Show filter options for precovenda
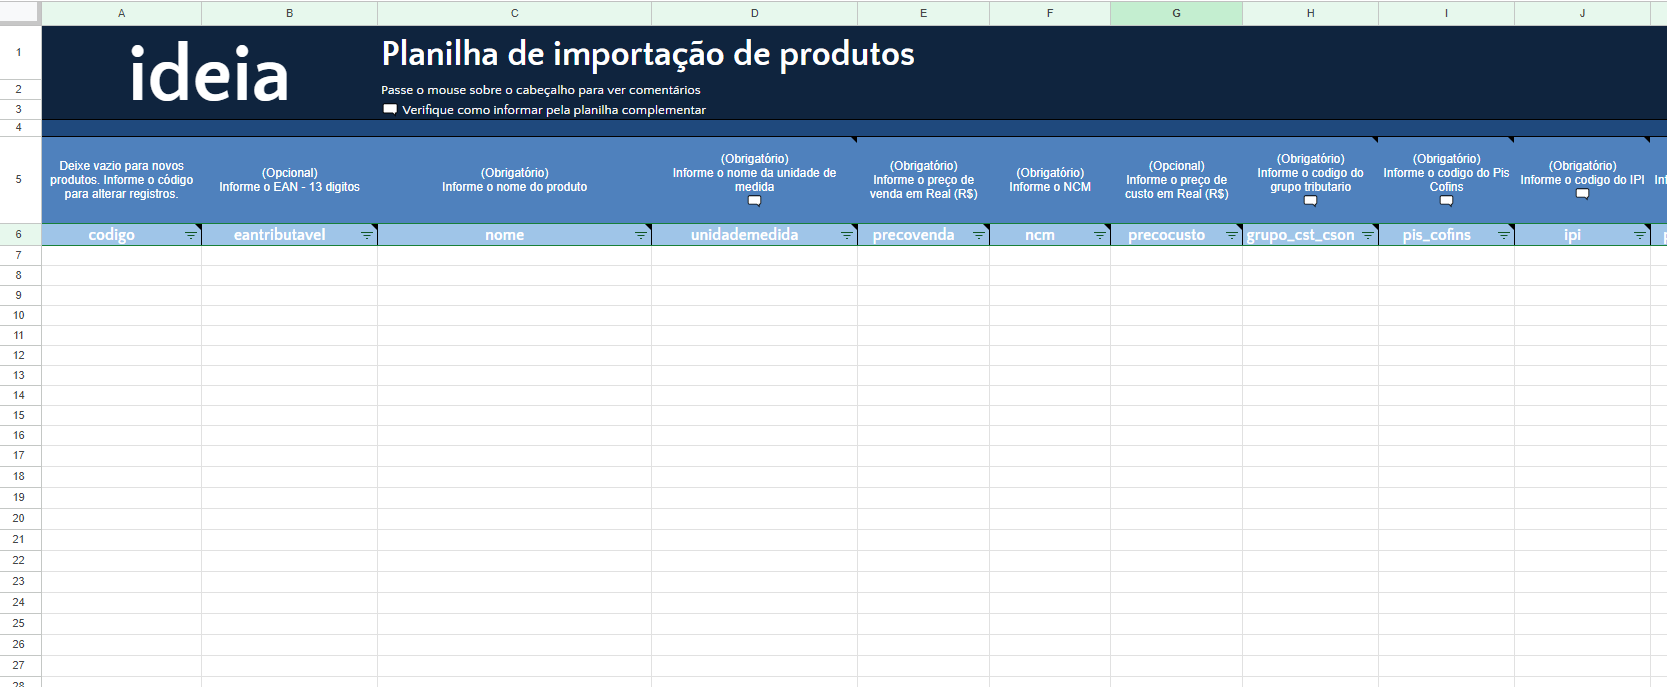Screen dimensions: 1667x687 pos(979,235)
